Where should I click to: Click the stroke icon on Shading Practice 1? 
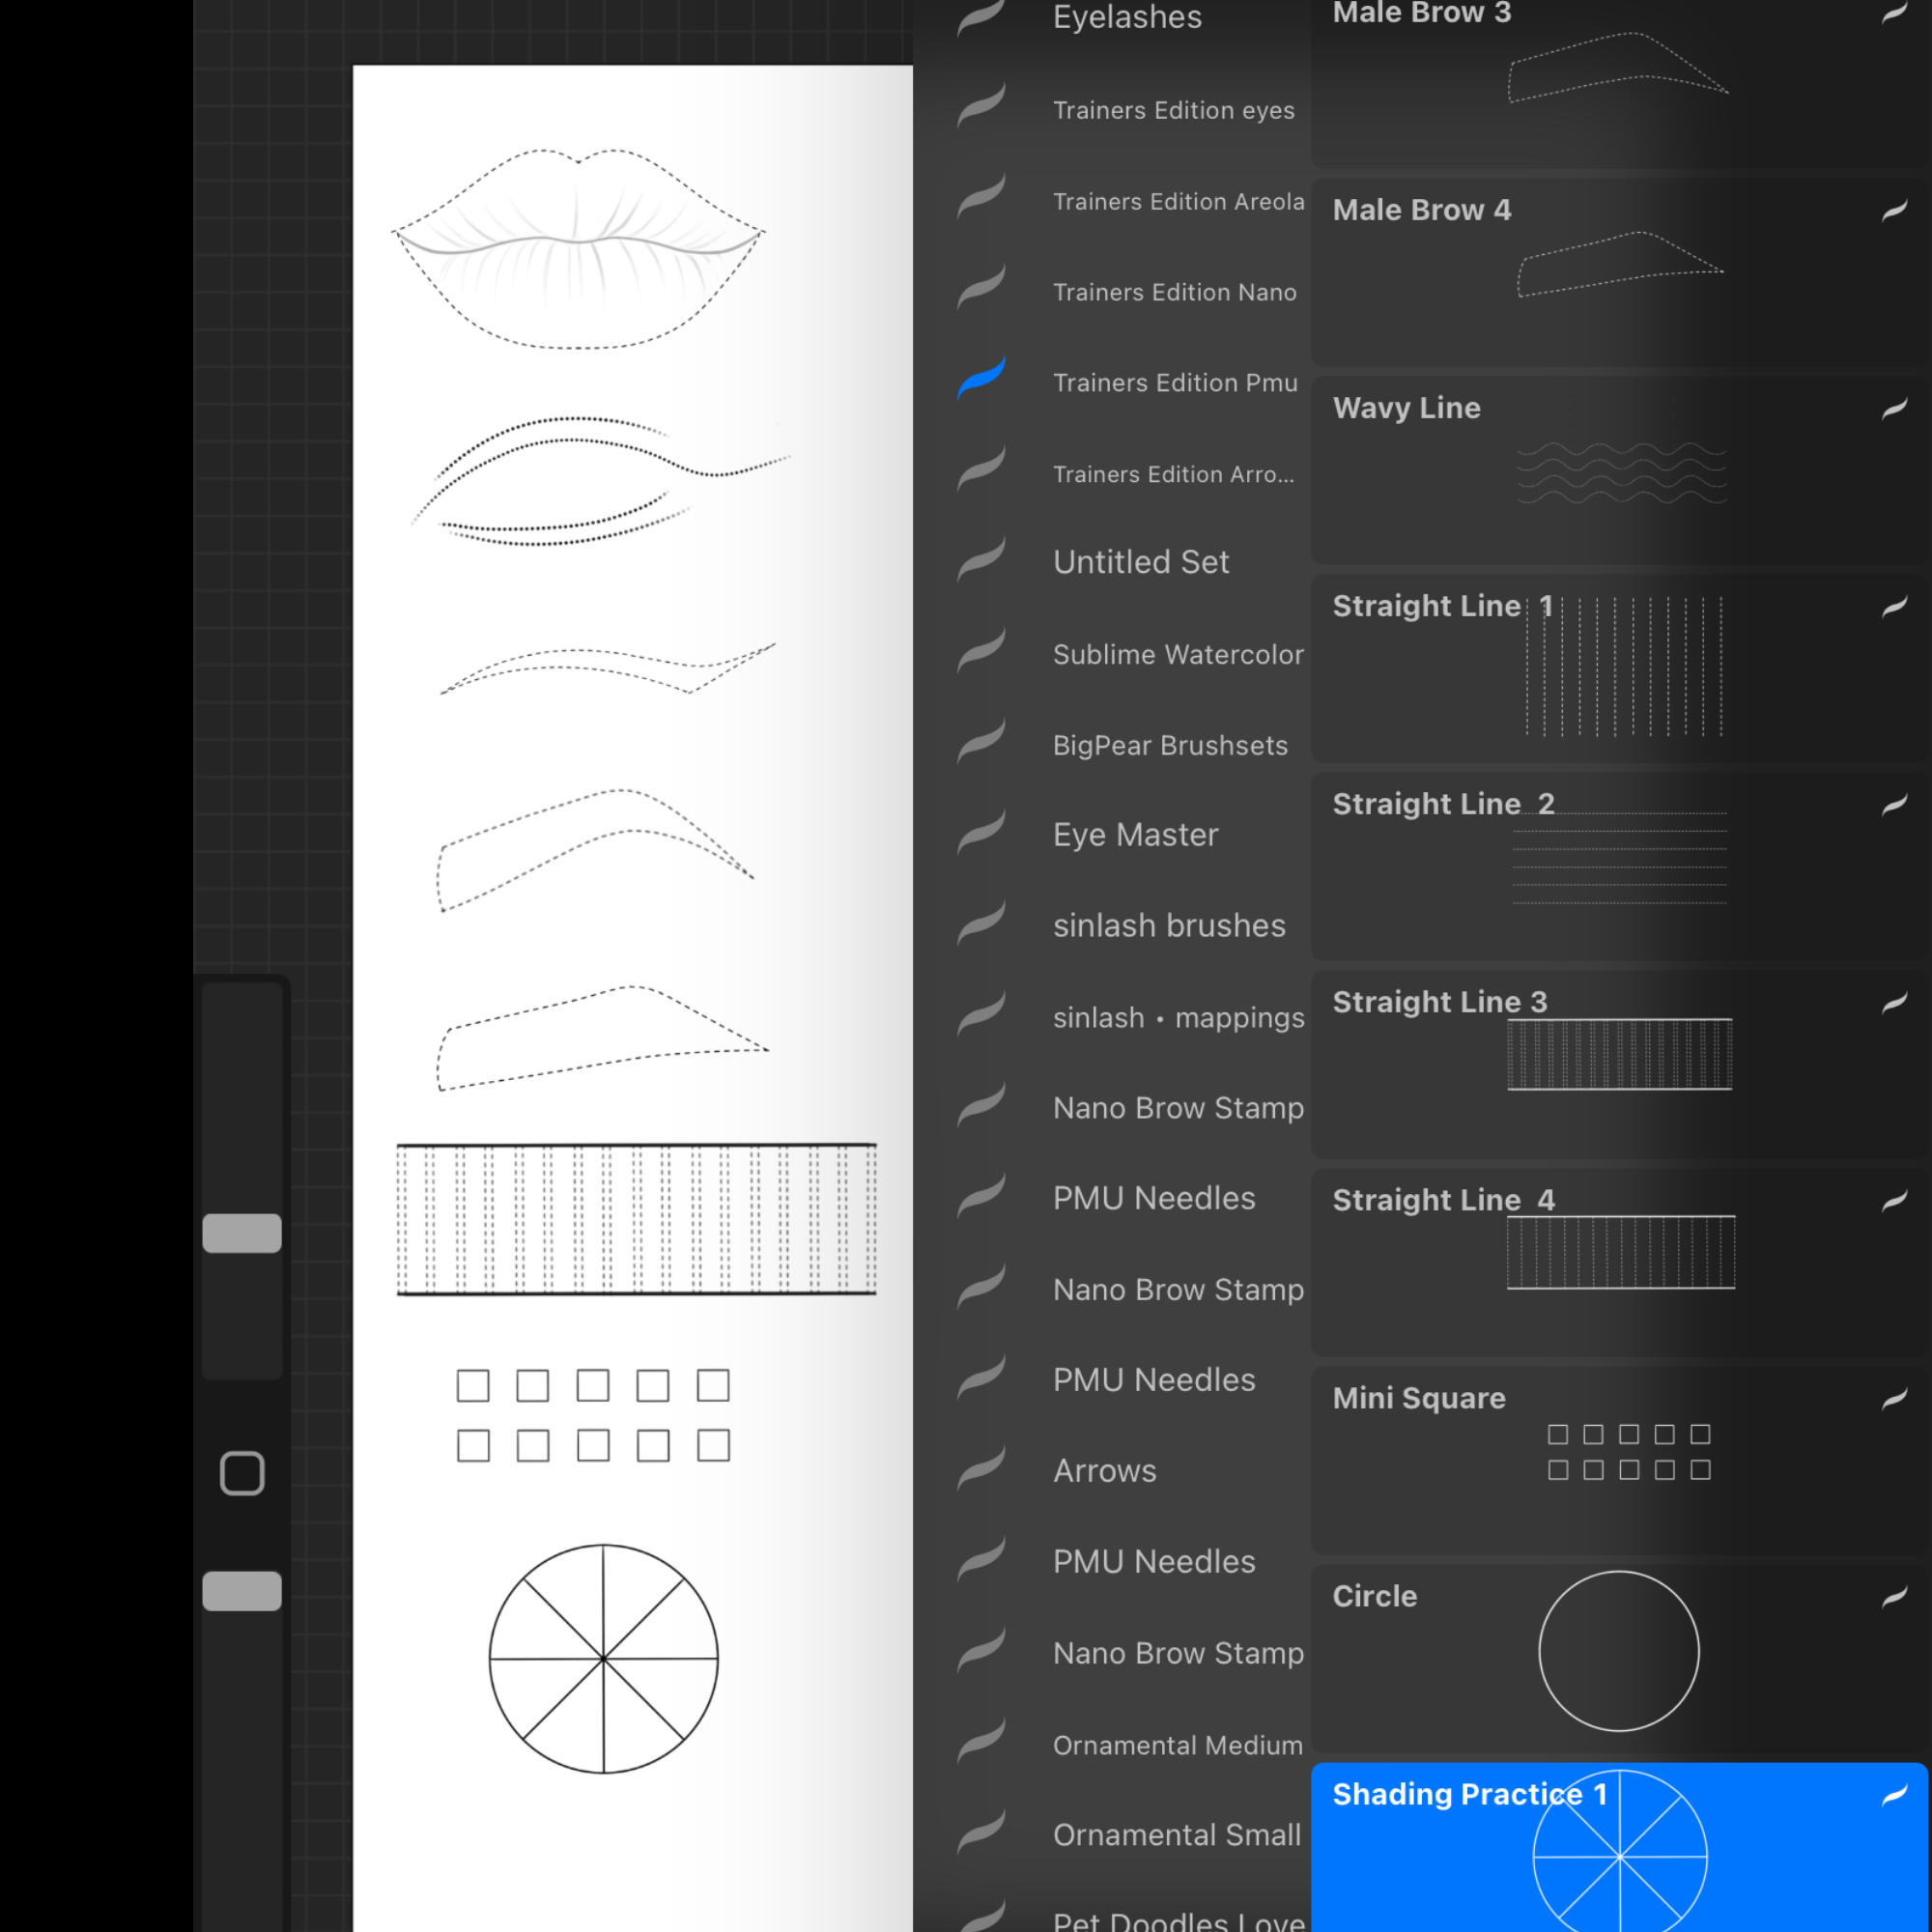click(1895, 1794)
